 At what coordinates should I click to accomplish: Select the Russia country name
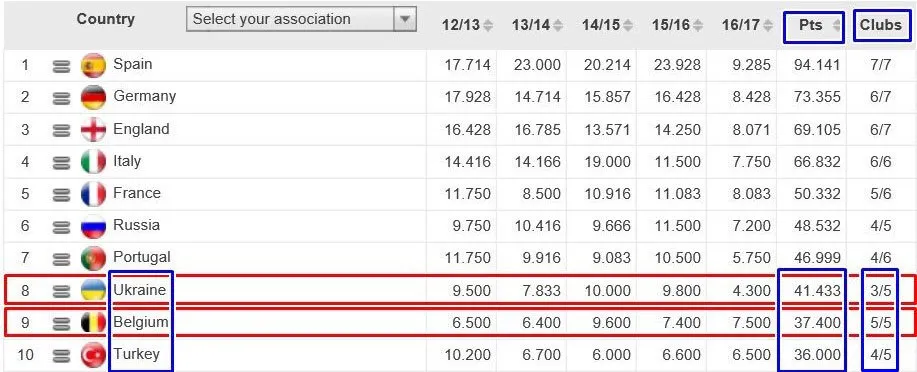point(136,225)
